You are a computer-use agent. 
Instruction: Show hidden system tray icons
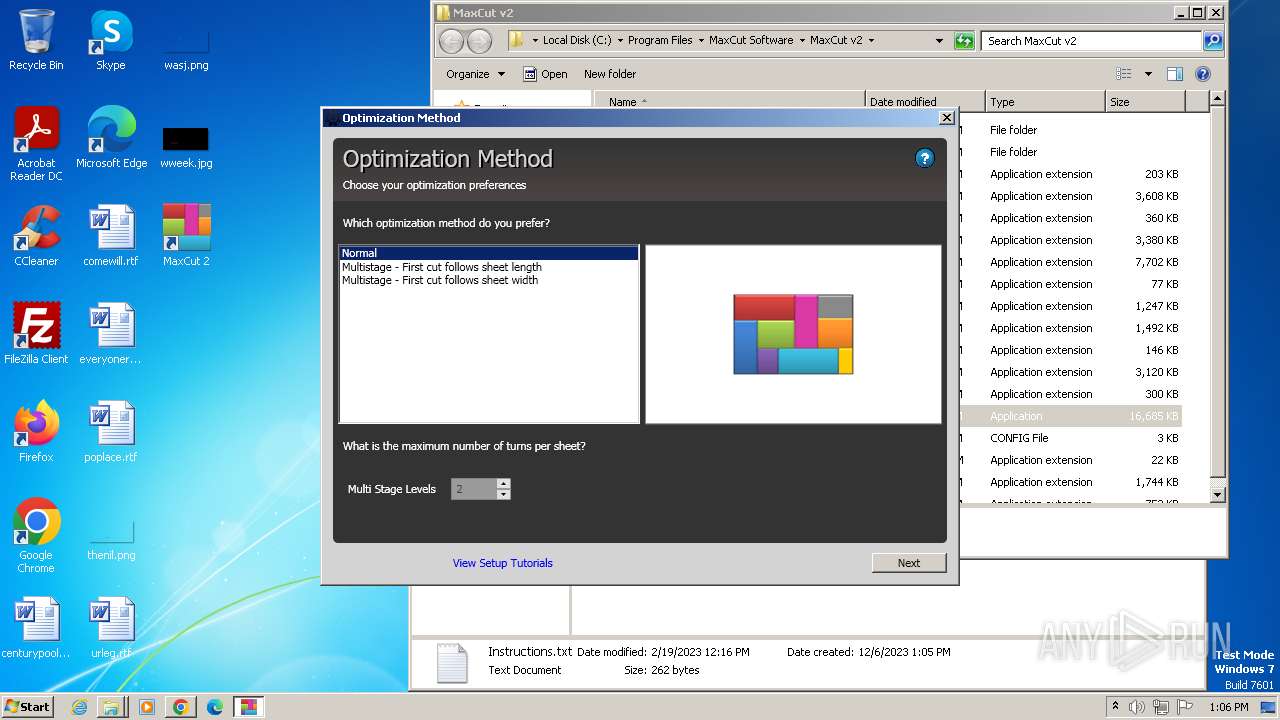tap(1115, 707)
